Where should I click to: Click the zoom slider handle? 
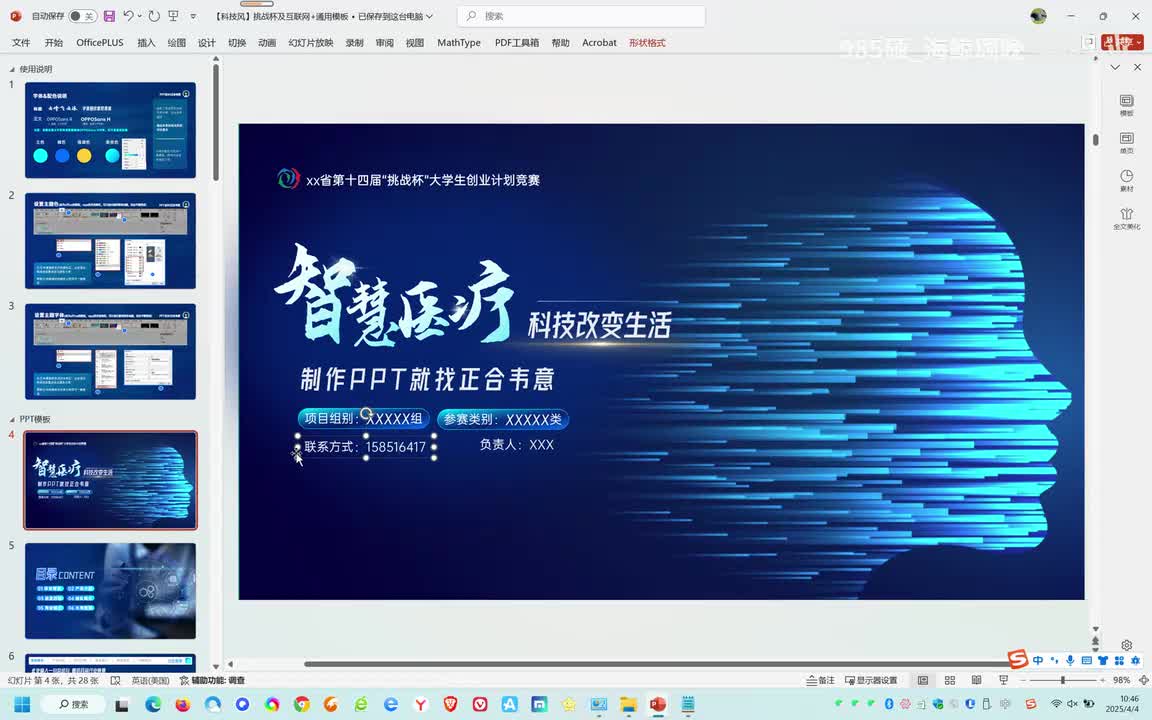1062,680
